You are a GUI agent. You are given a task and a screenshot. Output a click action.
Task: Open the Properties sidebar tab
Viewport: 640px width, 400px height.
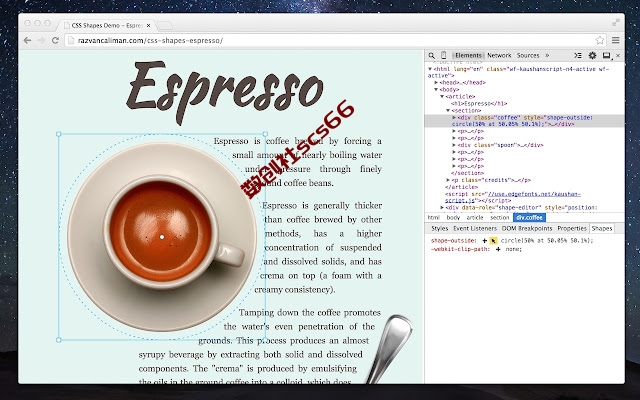pos(571,229)
